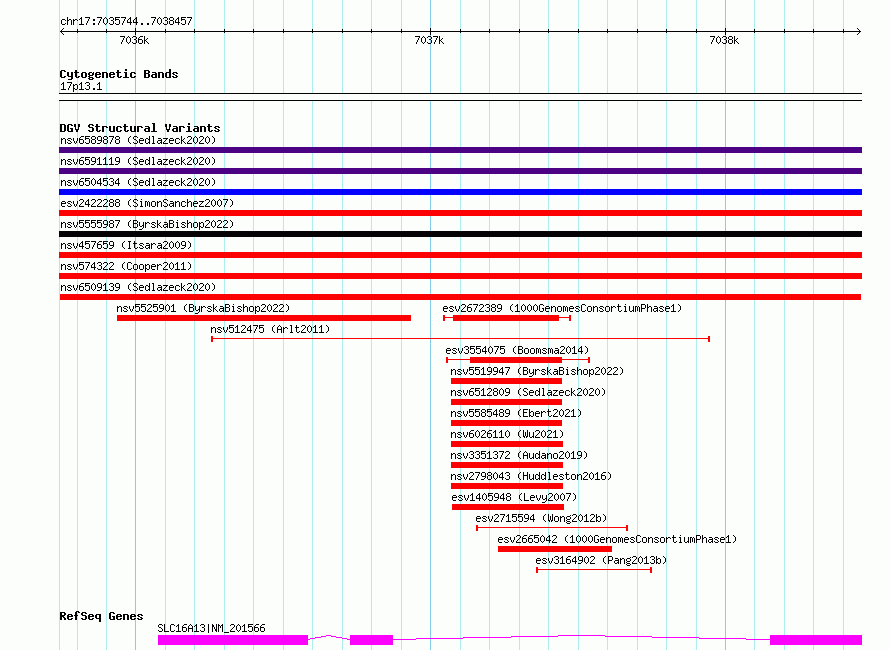Click the esv2665042 red bar
The width and height of the screenshot is (890, 650).
pos(555,549)
